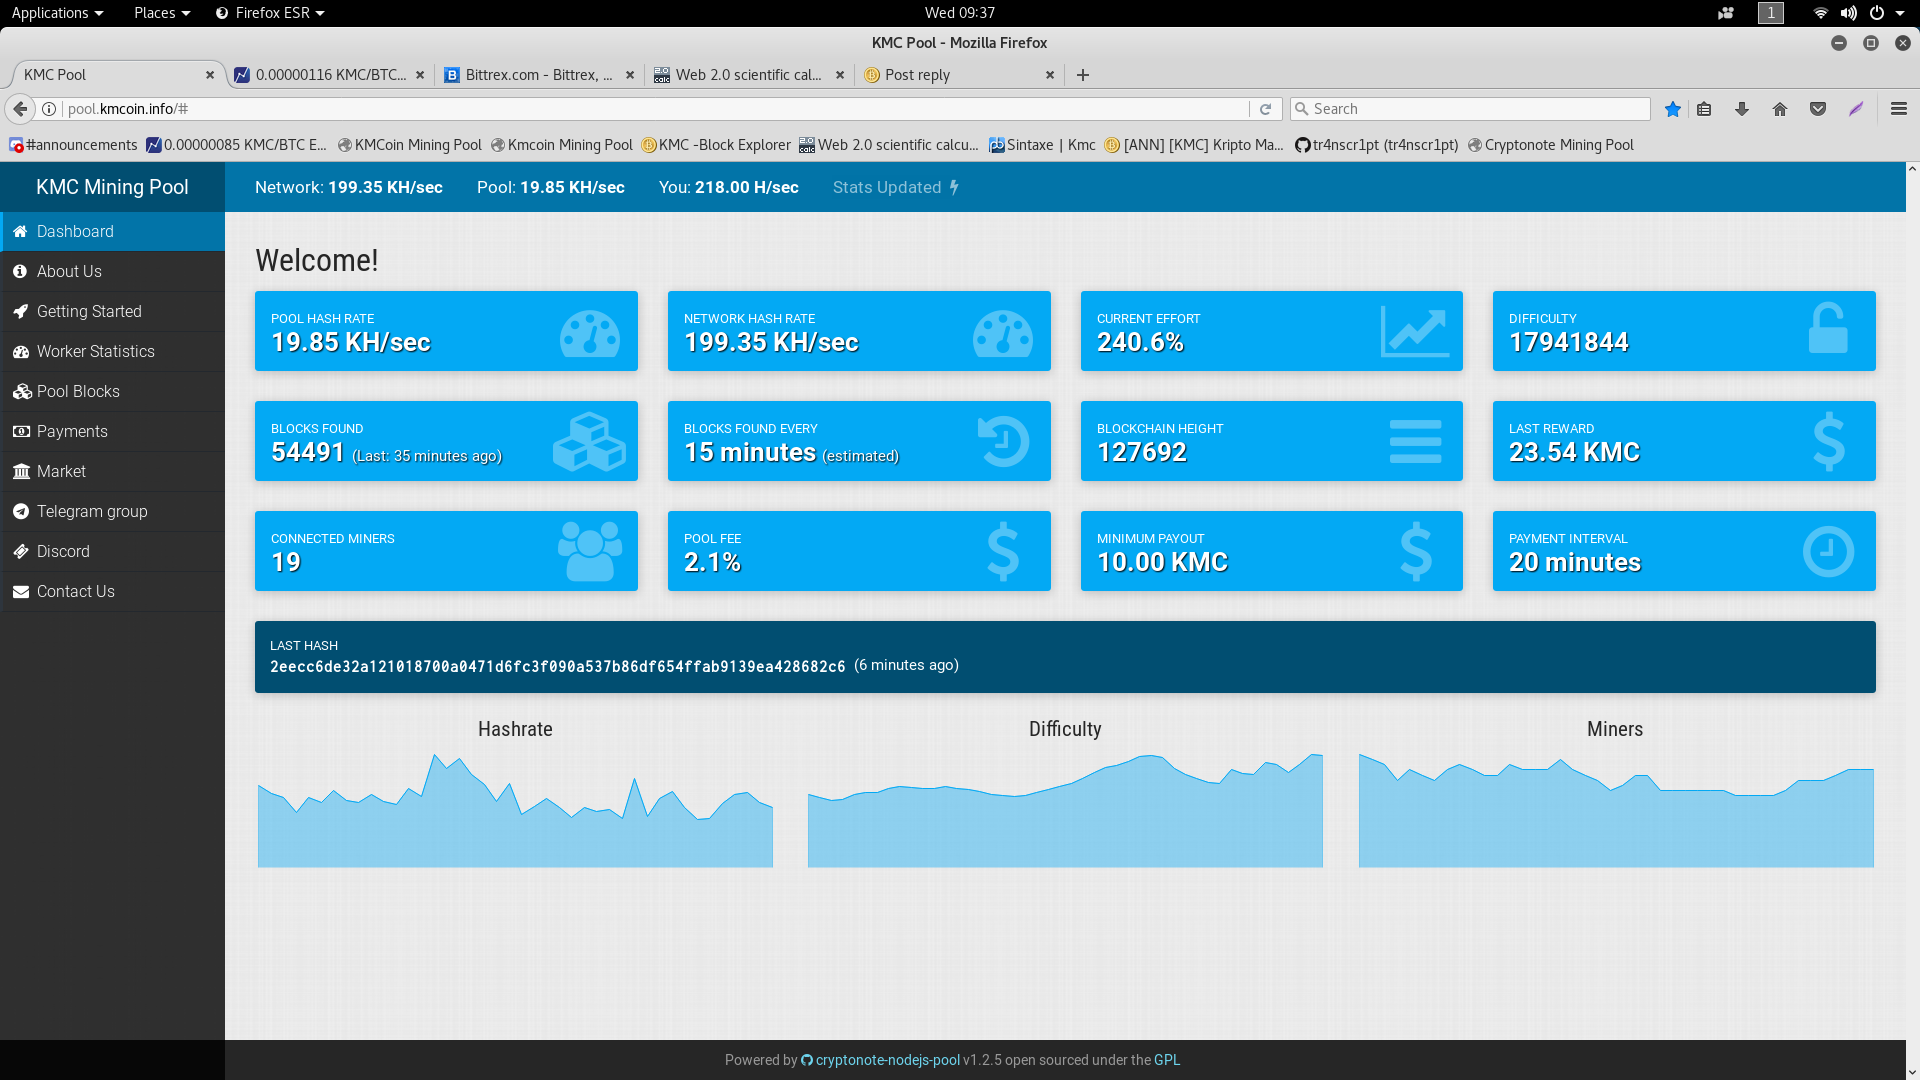
Task: Open cryptonote-nodejs-pool footer link
Action: click(x=880, y=1060)
